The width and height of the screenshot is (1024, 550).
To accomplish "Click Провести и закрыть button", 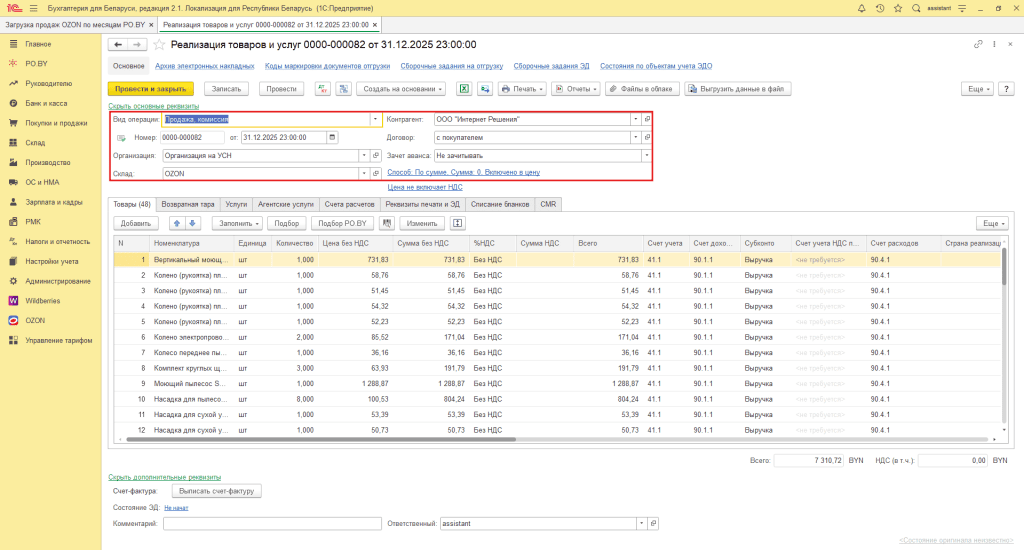I will point(151,89).
